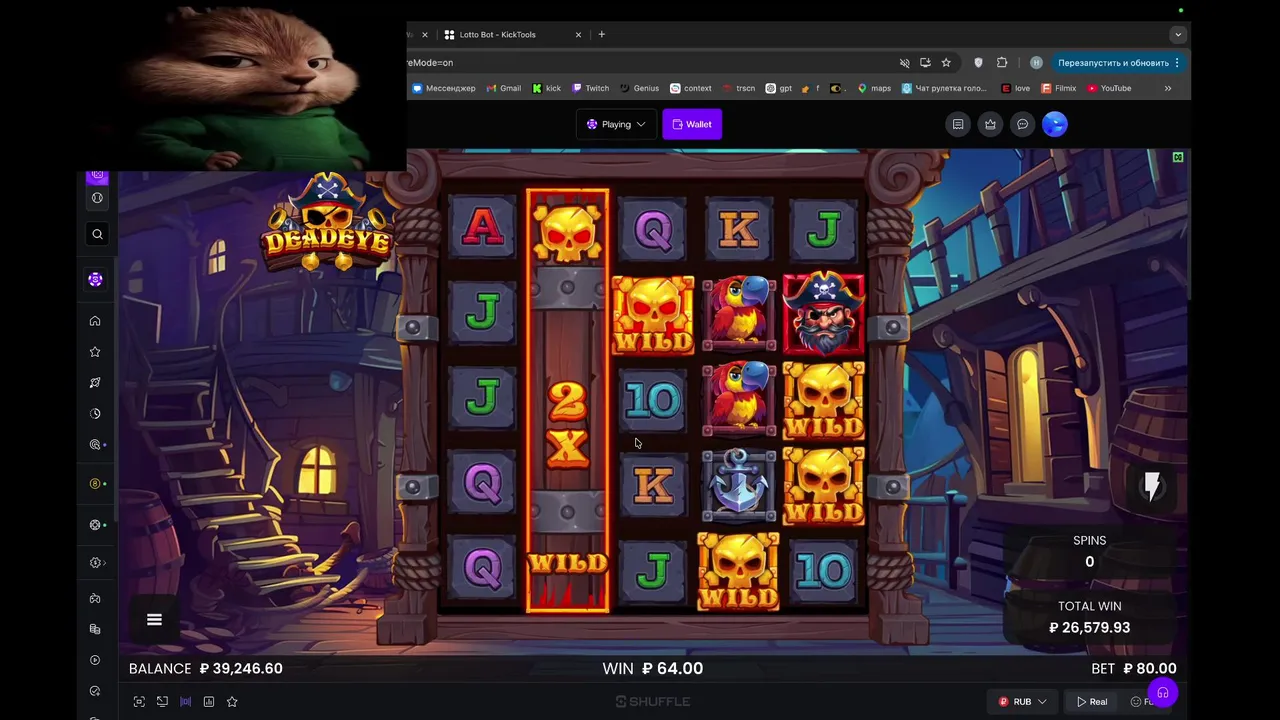Add game to favorites star below game
The height and width of the screenshot is (720, 1280).
point(232,702)
